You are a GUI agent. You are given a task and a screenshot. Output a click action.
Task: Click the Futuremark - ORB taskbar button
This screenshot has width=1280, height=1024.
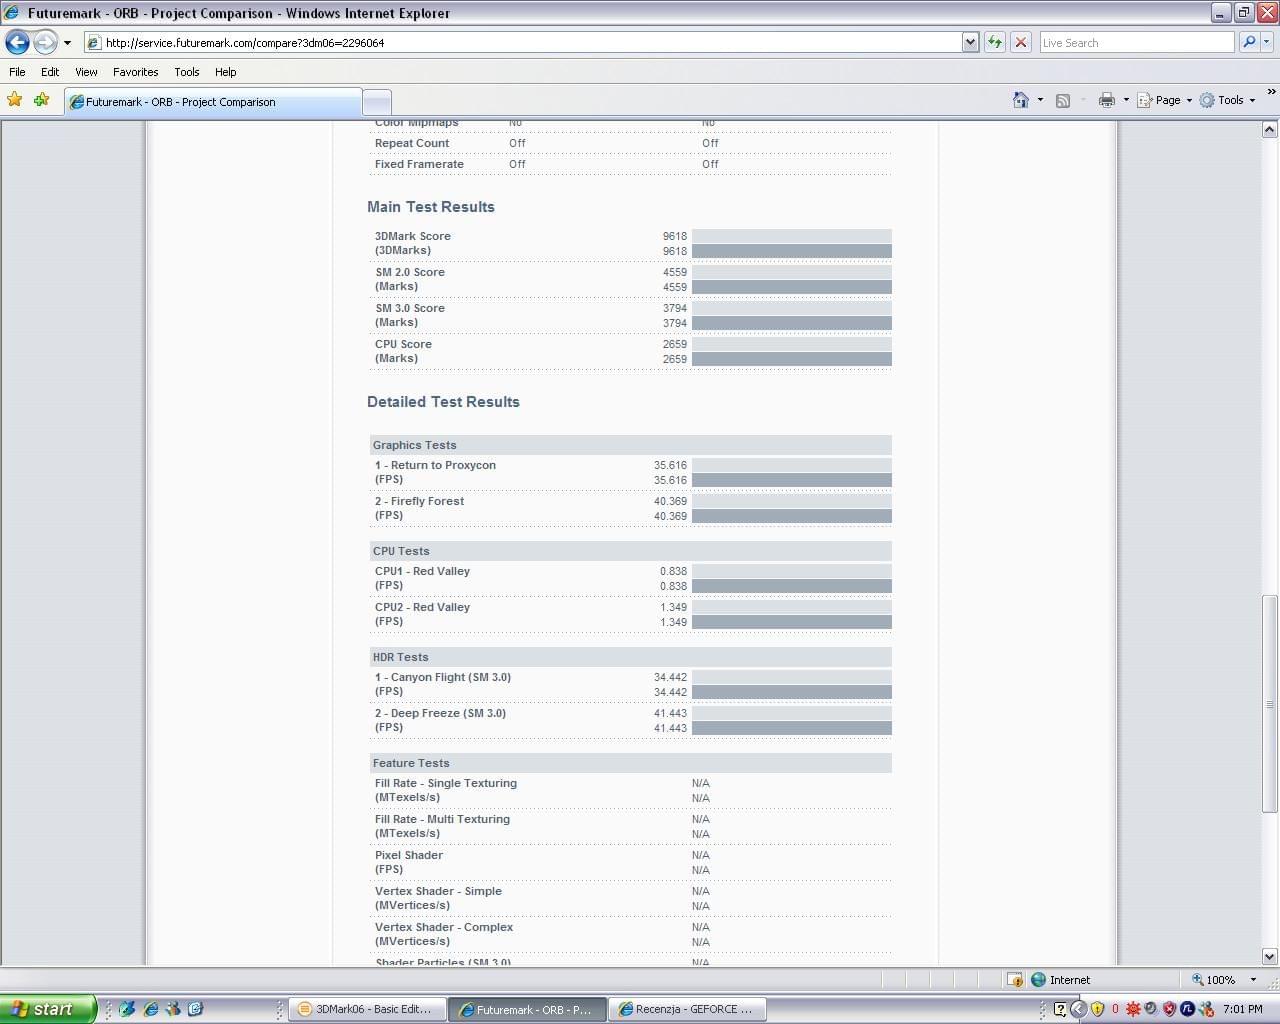click(x=526, y=1009)
